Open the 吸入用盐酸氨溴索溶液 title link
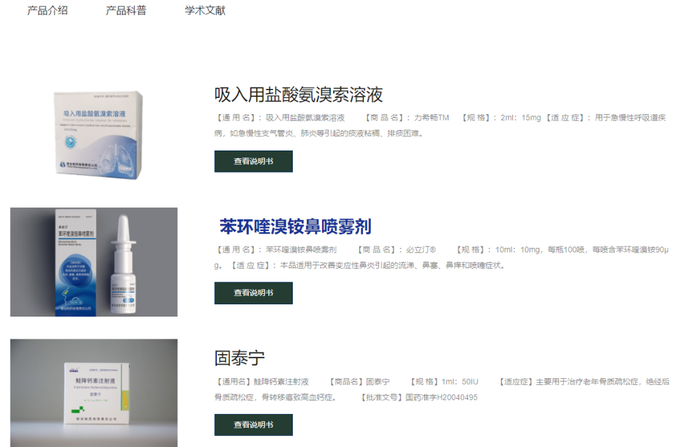Screen dimensions: 700x447 [298, 95]
